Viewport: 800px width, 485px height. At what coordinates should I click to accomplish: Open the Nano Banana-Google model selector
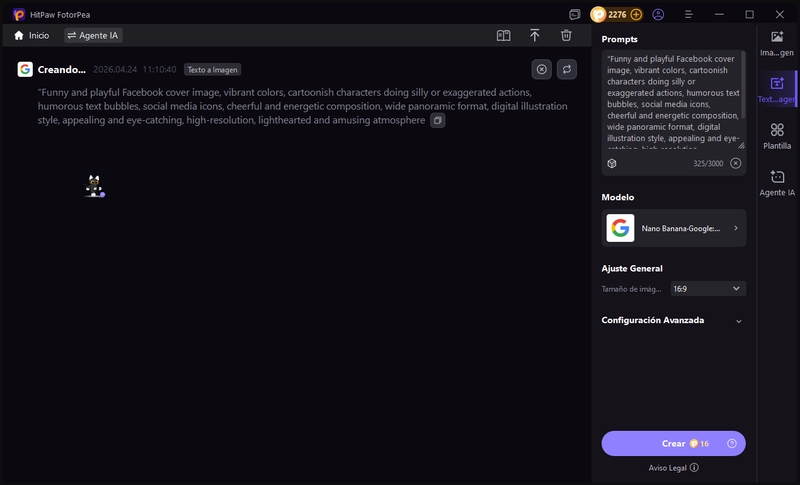(673, 228)
